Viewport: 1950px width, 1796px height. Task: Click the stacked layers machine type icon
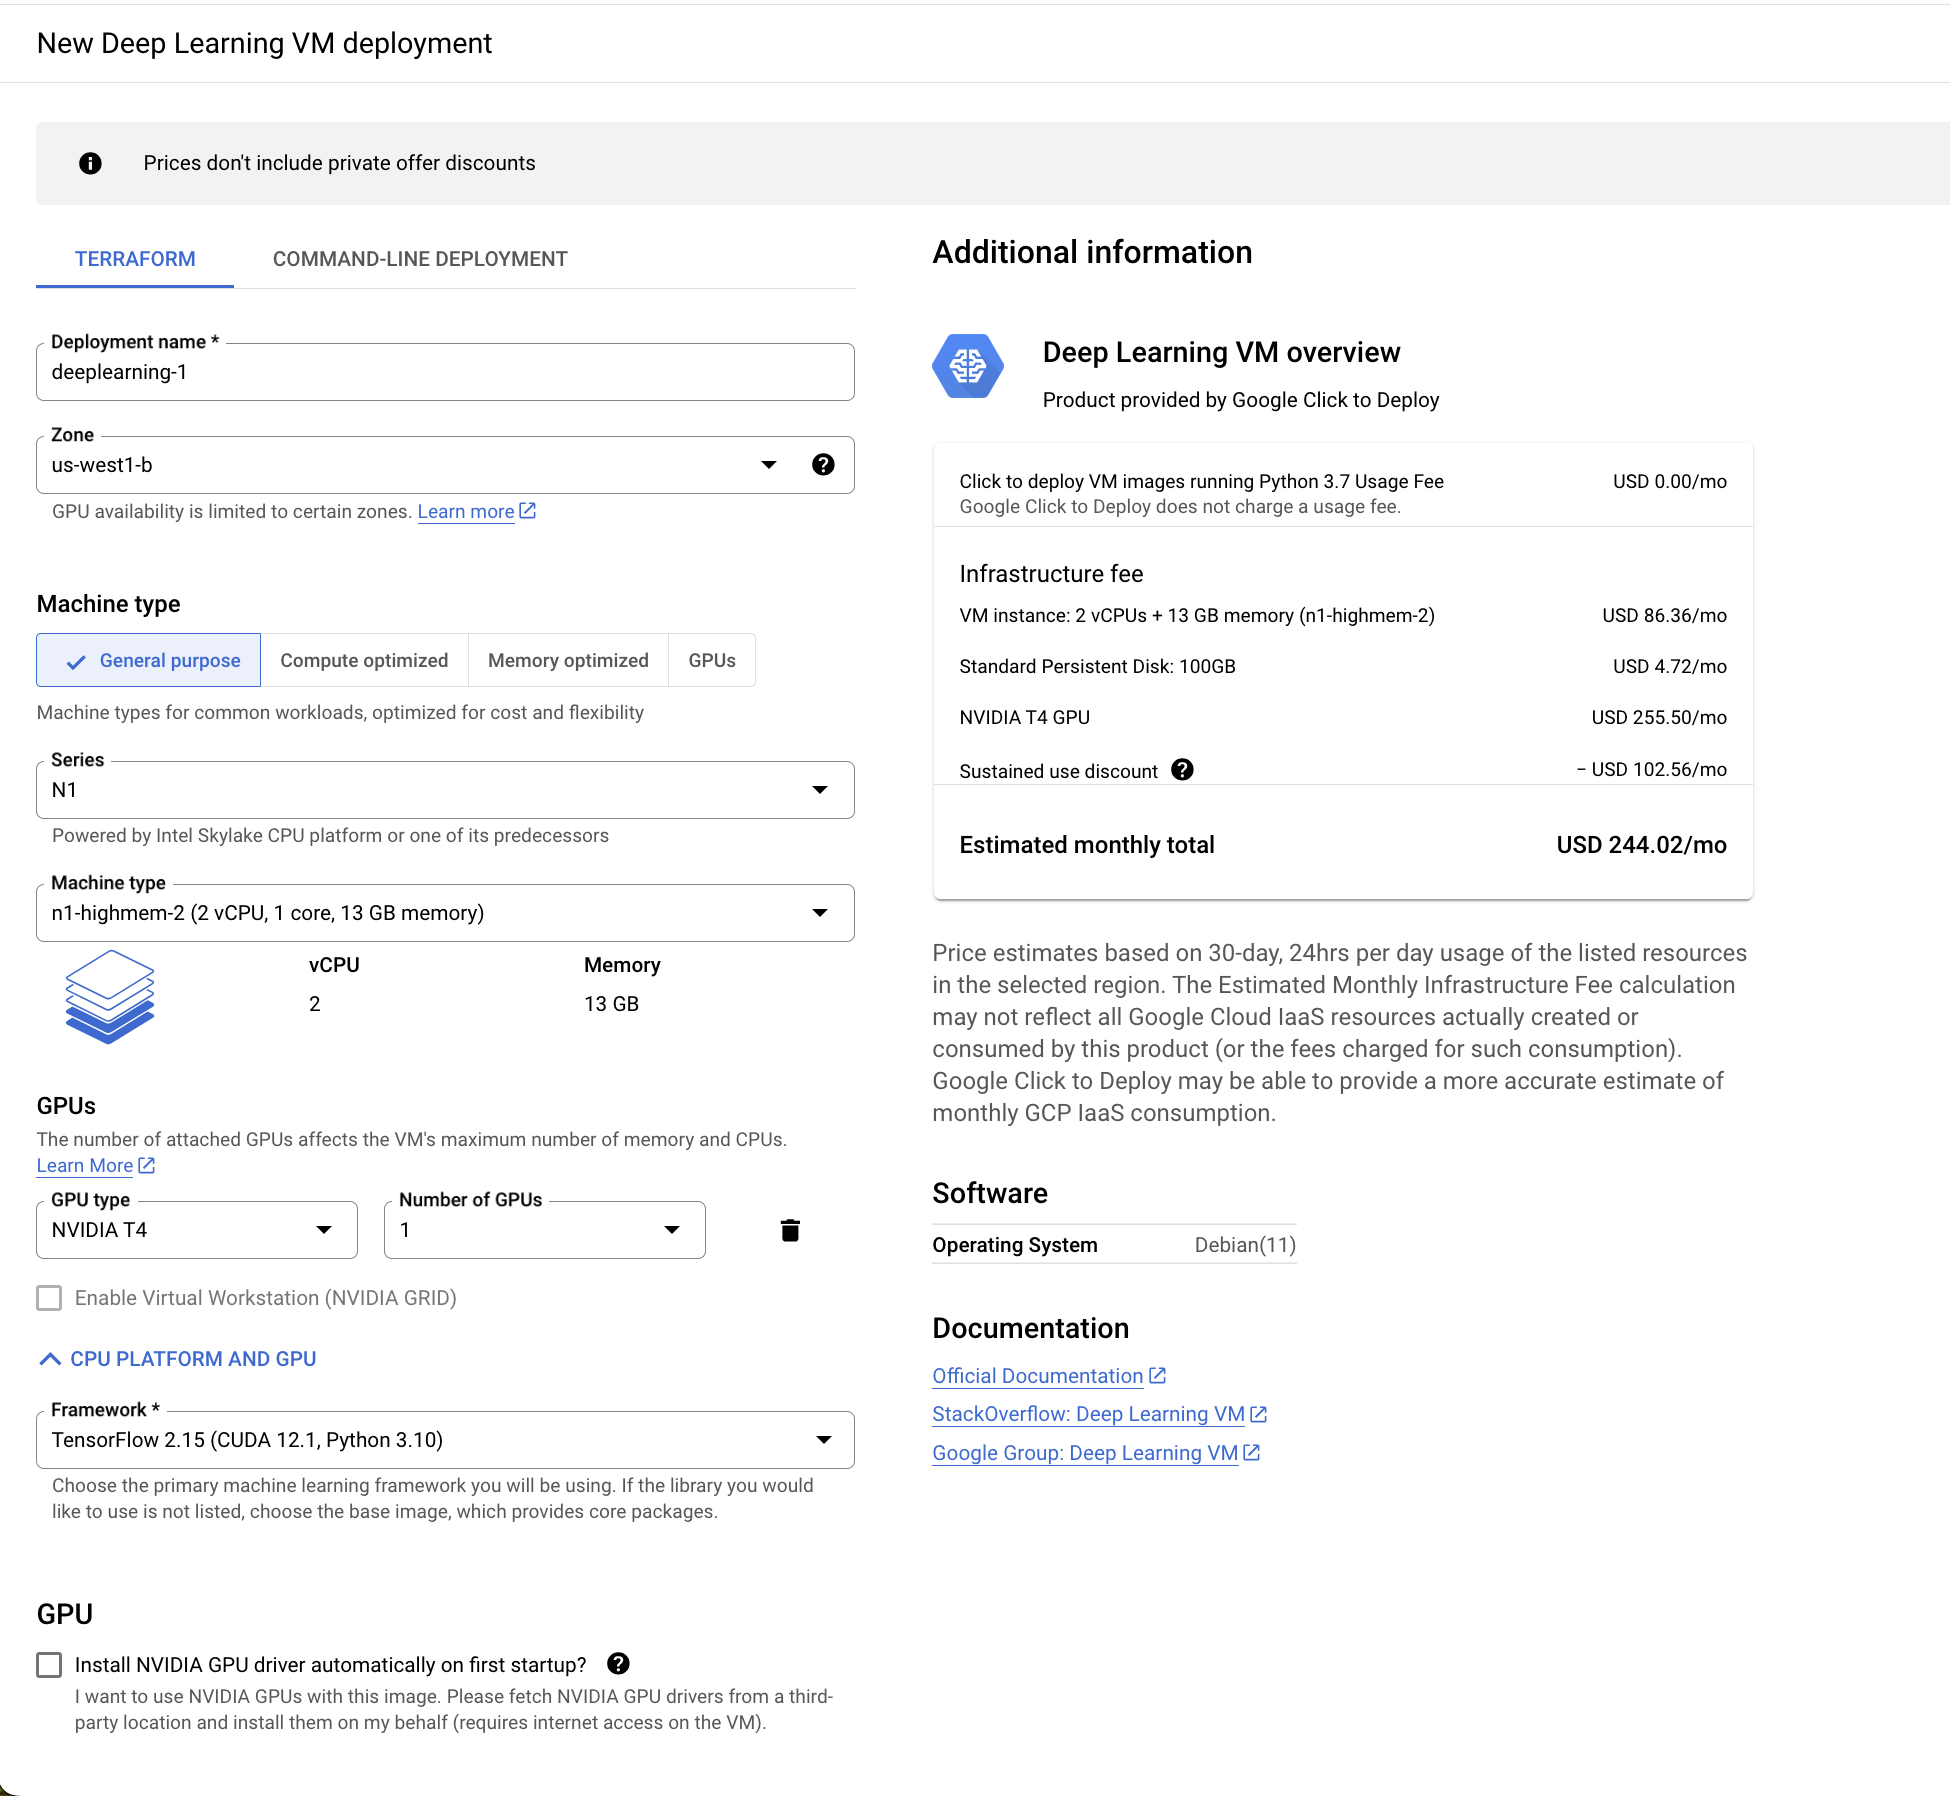[109, 996]
